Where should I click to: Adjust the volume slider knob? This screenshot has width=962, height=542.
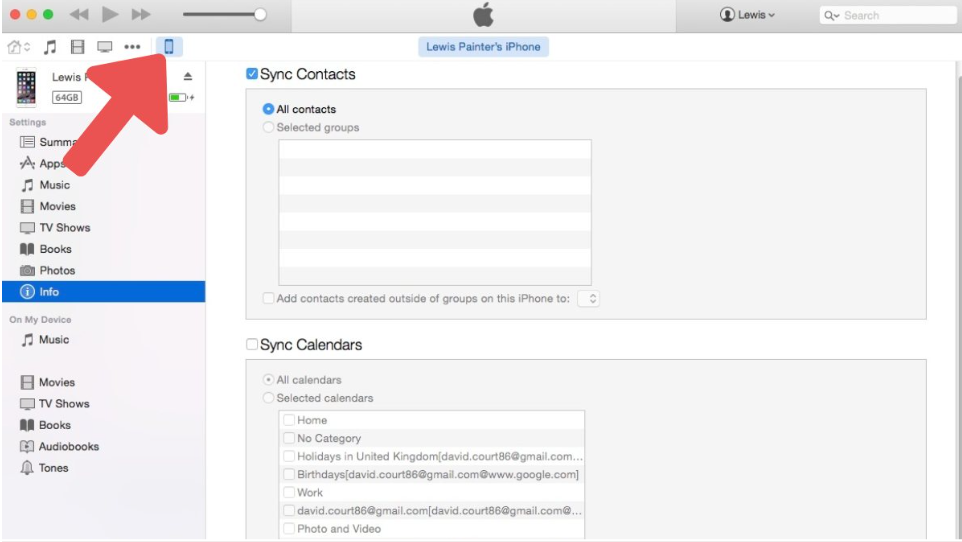tap(260, 15)
